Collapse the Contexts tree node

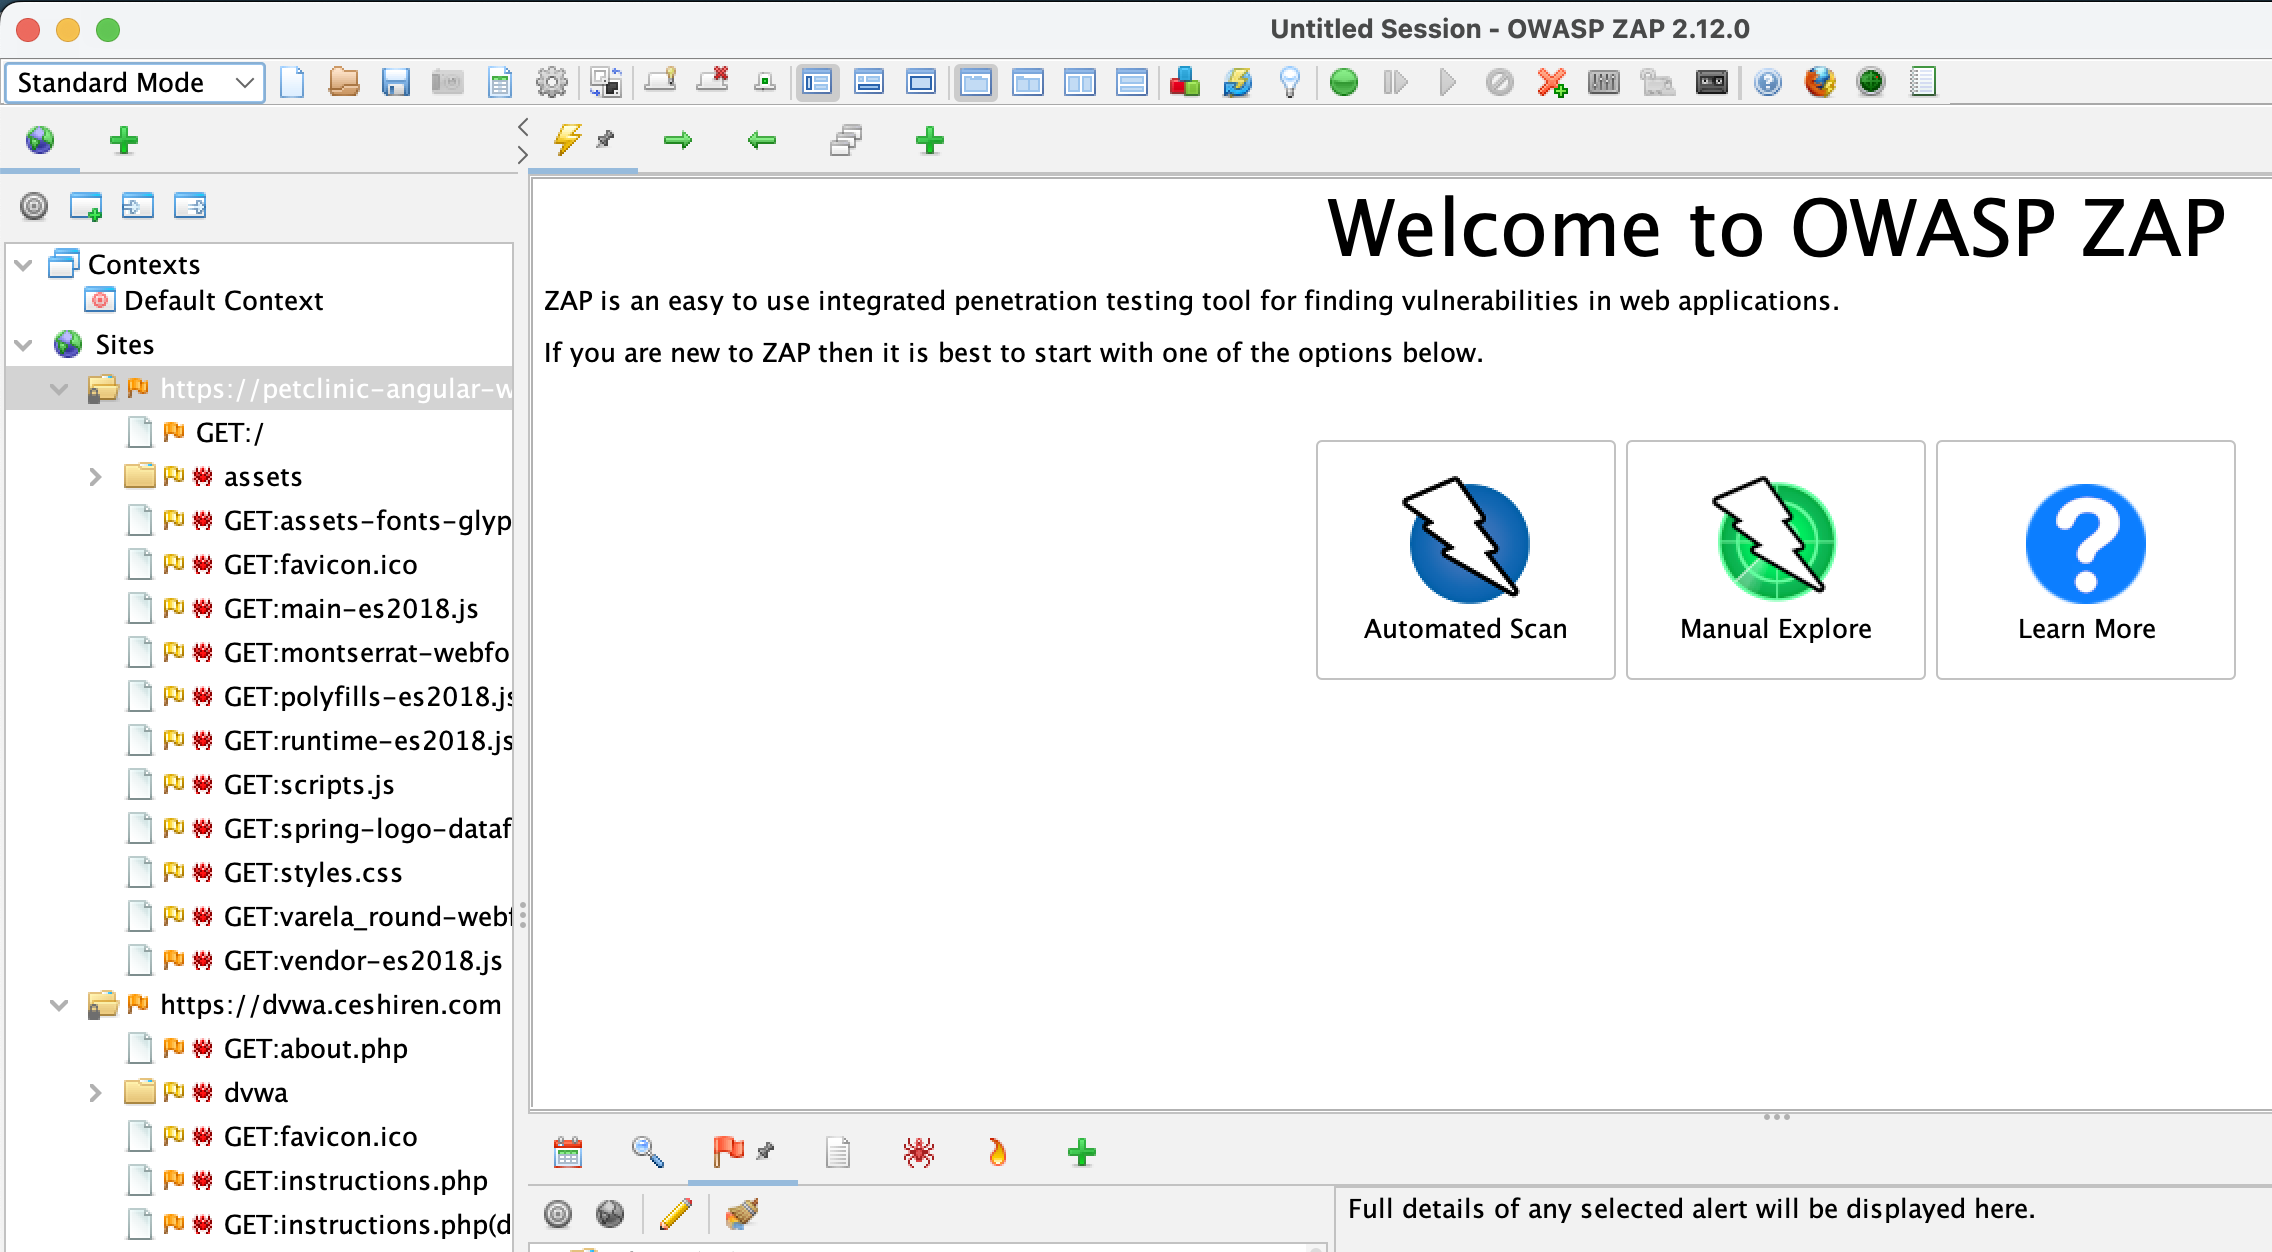[x=24, y=266]
